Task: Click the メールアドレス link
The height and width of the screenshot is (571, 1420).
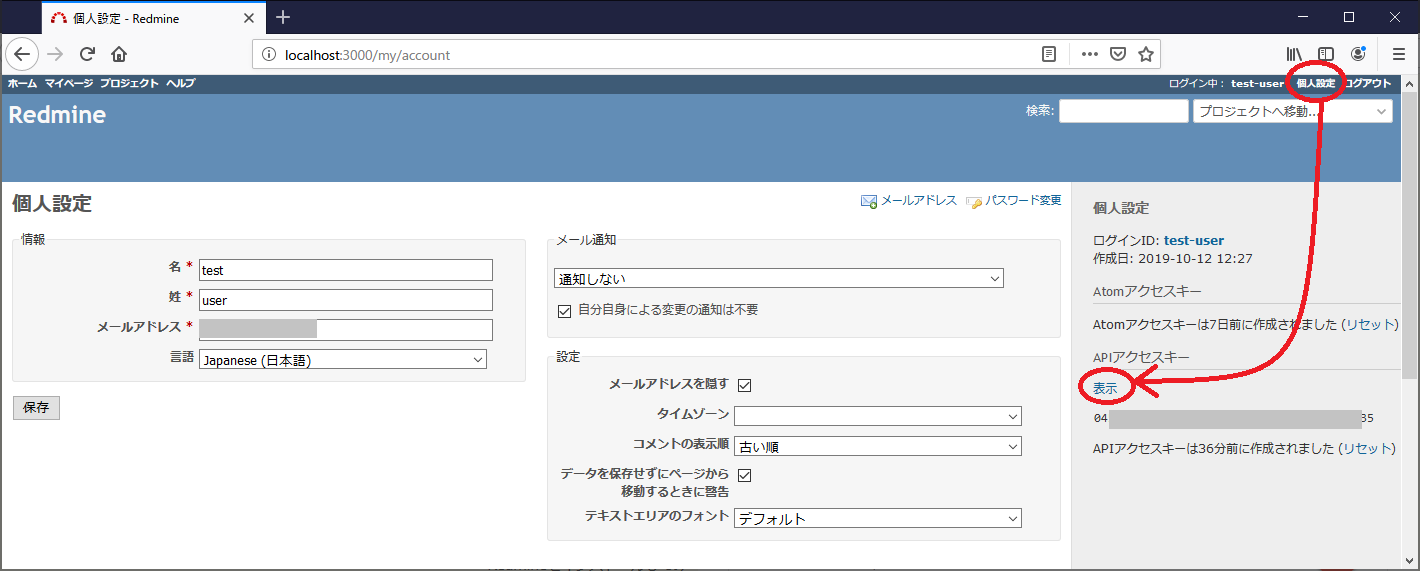Action: click(918, 201)
